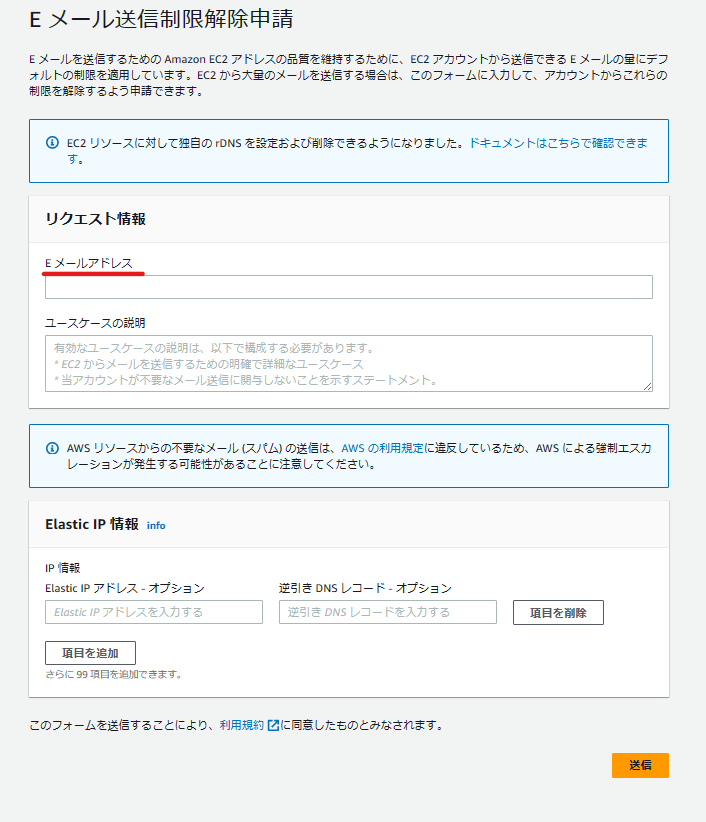Screen dimensions: 706x822
Task: Click the info link beside Elastic IP 情報
Action: (x=156, y=525)
